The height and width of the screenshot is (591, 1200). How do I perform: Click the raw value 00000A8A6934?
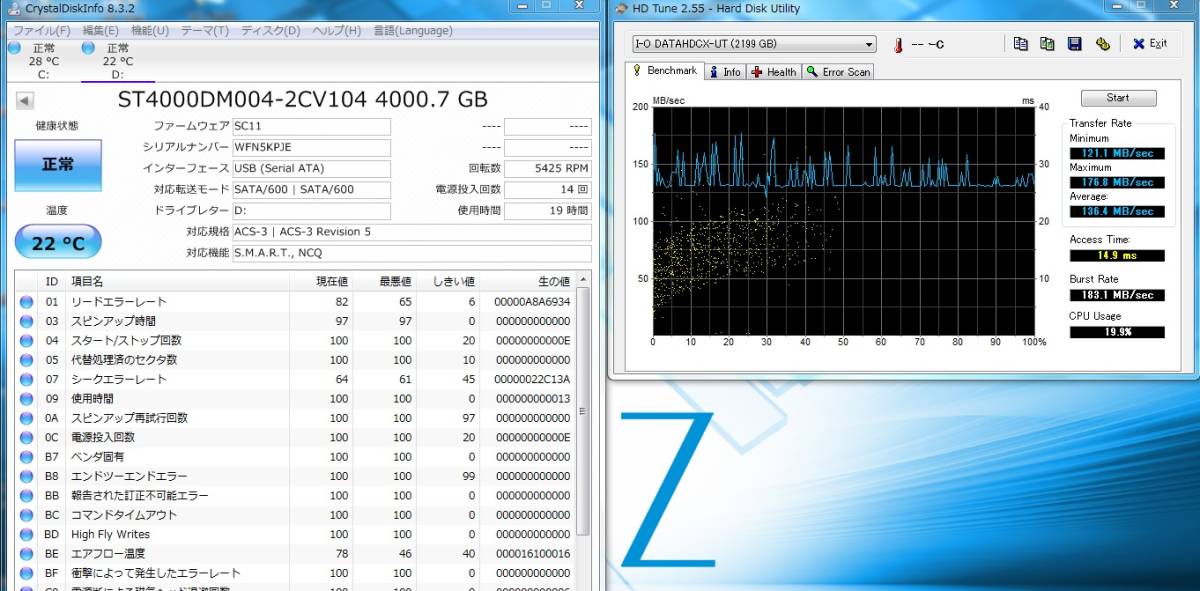(532, 302)
